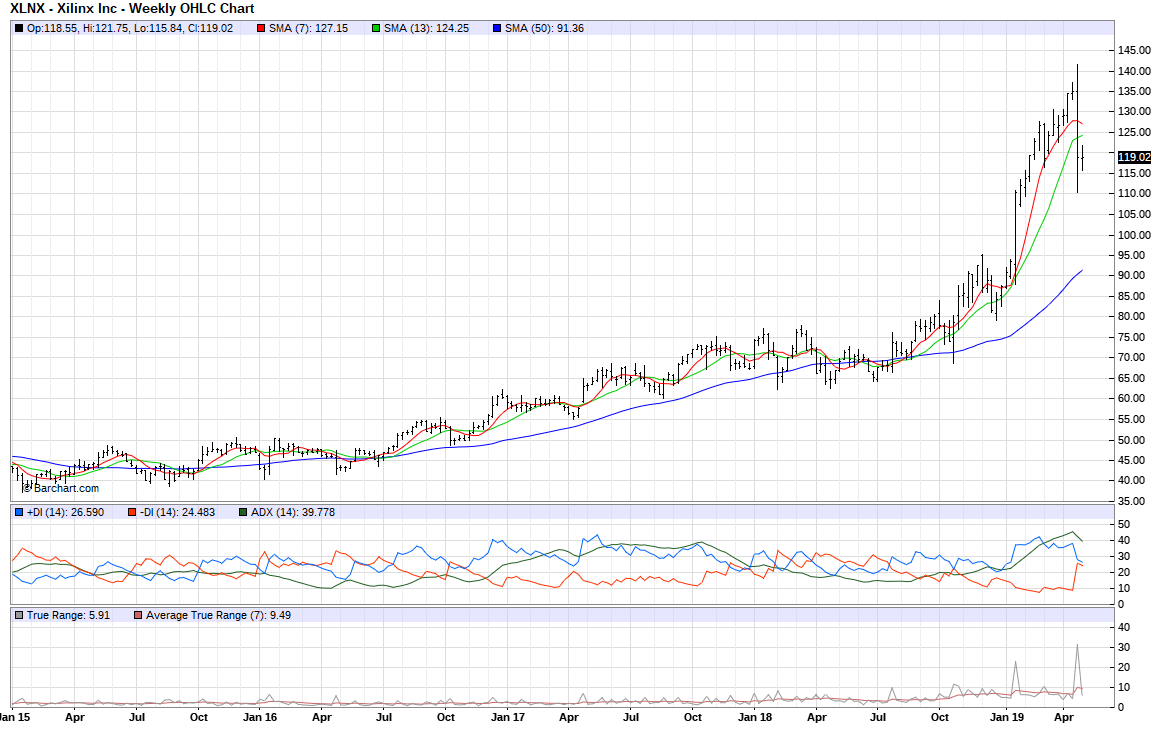Viewport: 1156px width, 748px height.
Task: Click the "SMA (13): 124.25" legend text
Action: 426,29
